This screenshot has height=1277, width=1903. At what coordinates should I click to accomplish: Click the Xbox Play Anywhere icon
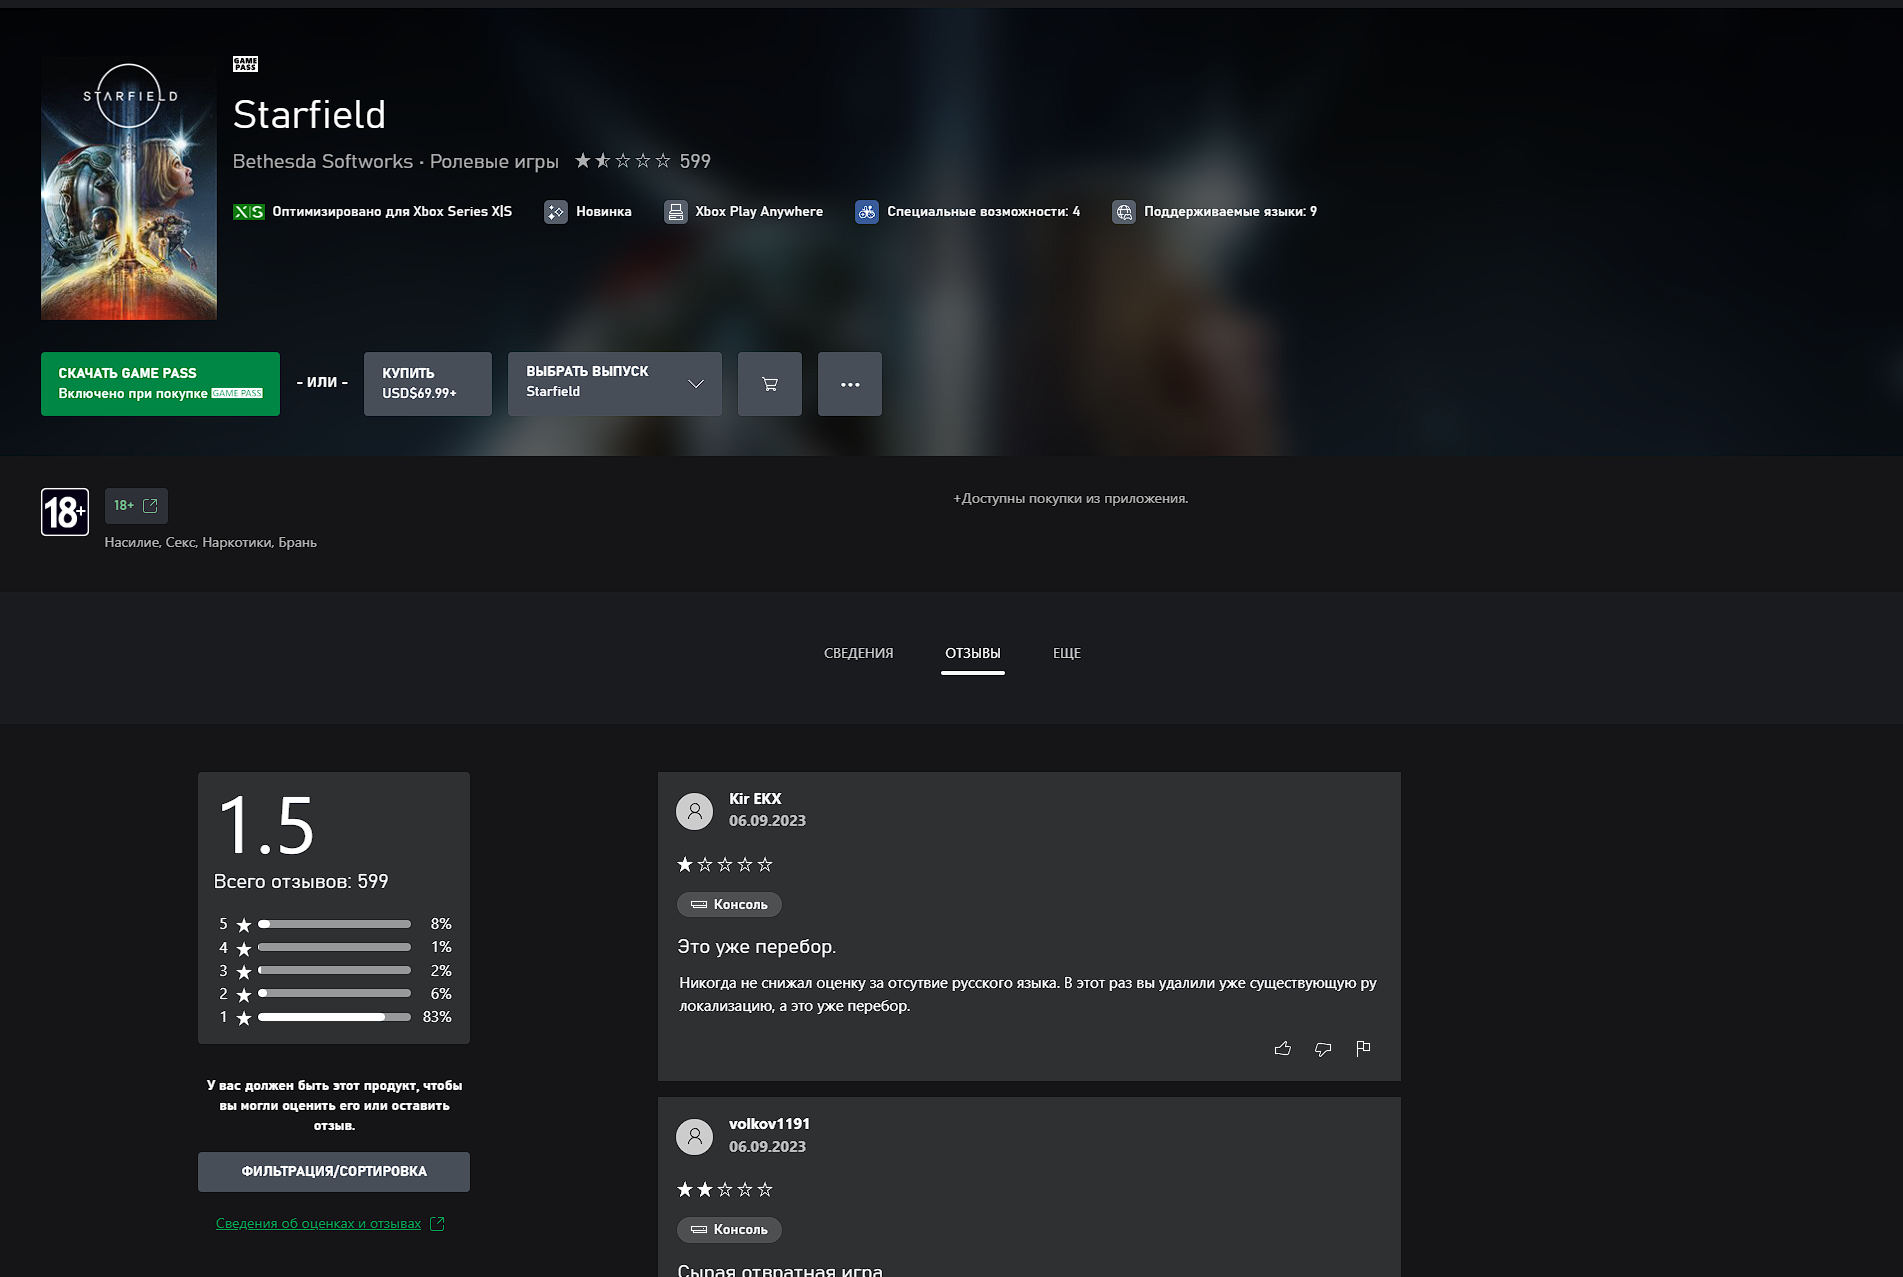676,212
